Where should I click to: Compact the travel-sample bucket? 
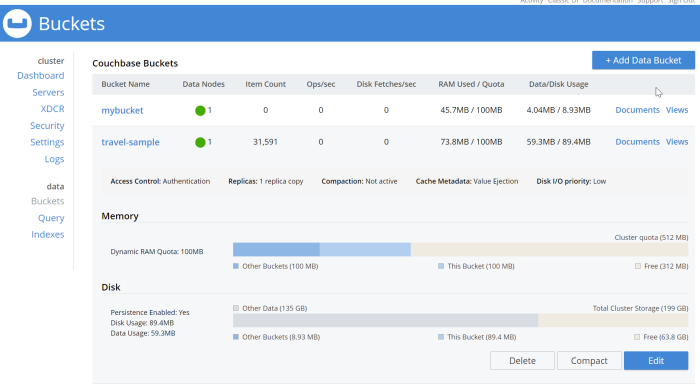[x=589, y=361]
